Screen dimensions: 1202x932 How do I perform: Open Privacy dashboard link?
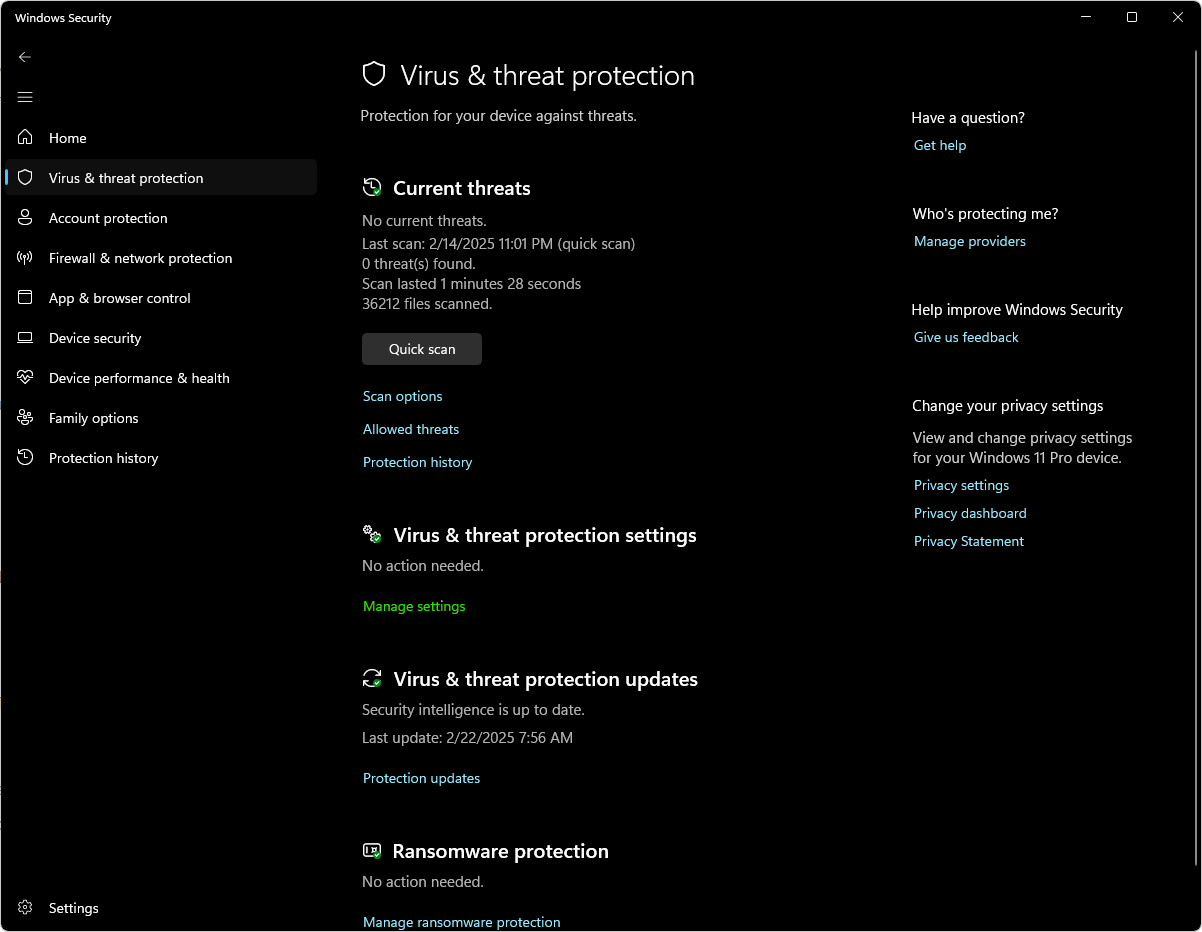pyautogui.click(x=970, y=513)
